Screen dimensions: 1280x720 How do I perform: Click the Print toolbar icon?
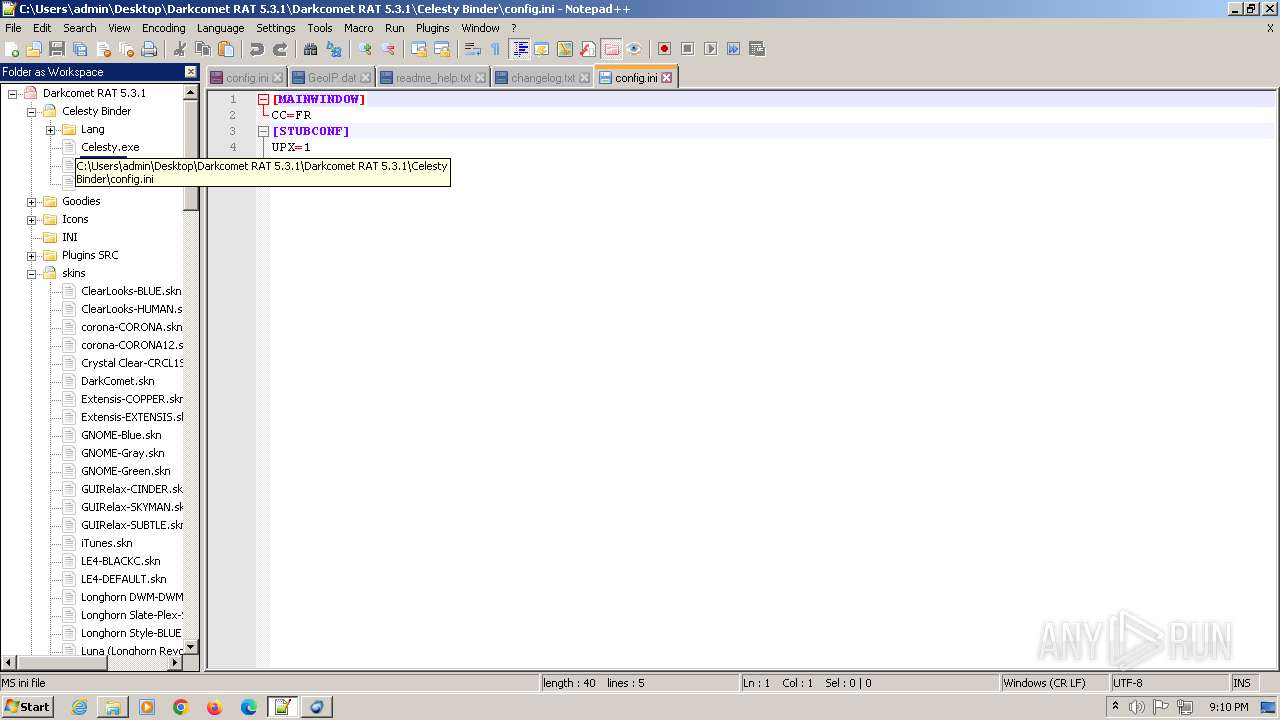pyautogui.click(x=149, y=49)
